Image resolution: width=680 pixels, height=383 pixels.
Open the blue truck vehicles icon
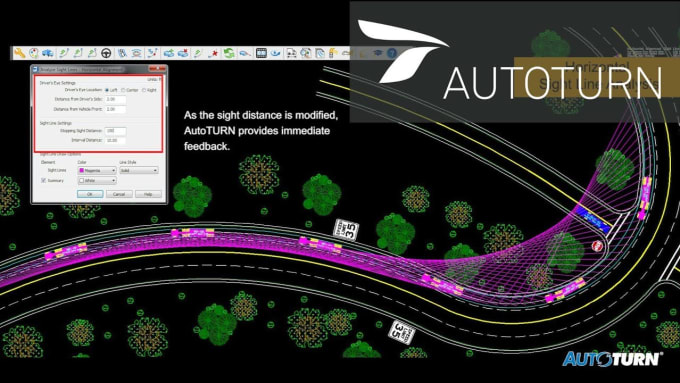coord(48,53)
